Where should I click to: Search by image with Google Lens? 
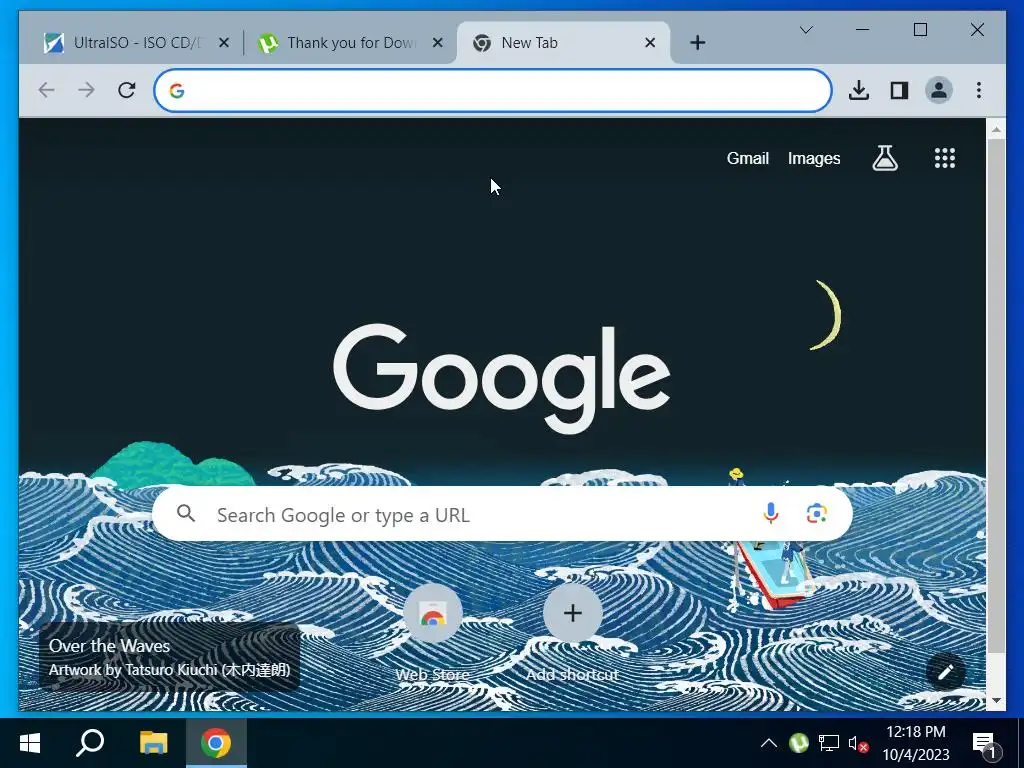pos(816,514)
